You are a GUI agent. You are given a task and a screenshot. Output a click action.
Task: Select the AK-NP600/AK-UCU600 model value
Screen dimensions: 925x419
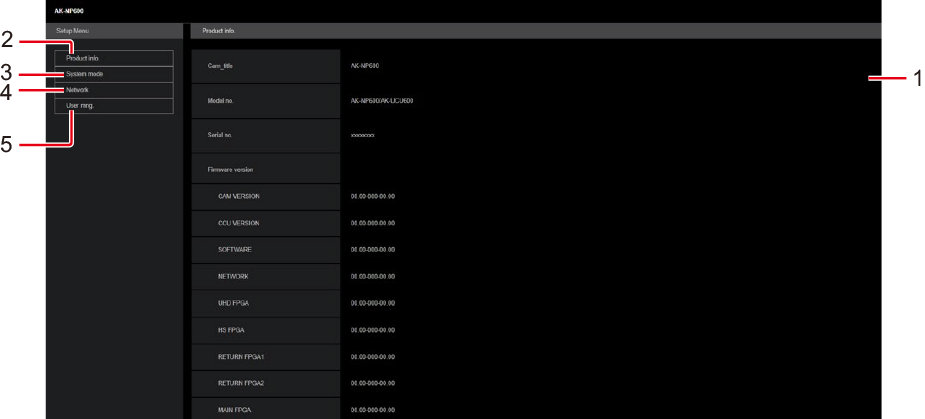click(382, 101)
